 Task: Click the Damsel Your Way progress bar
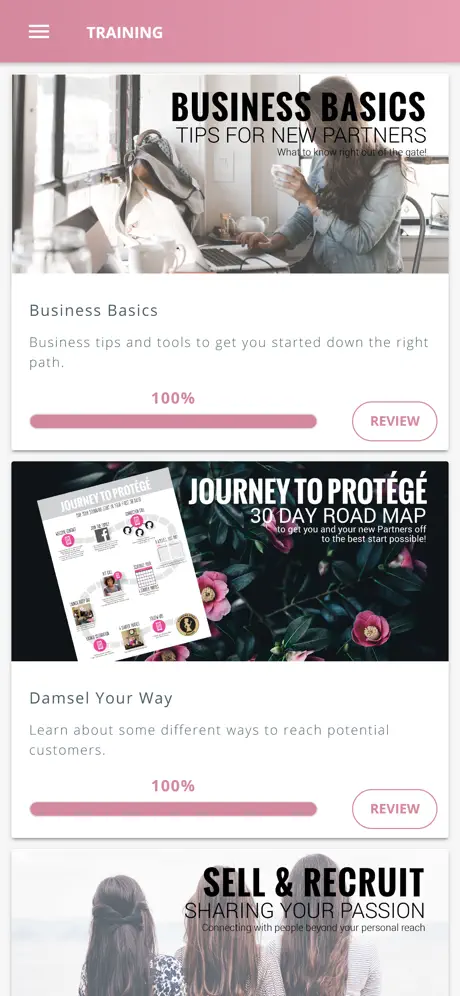(173, 809)
